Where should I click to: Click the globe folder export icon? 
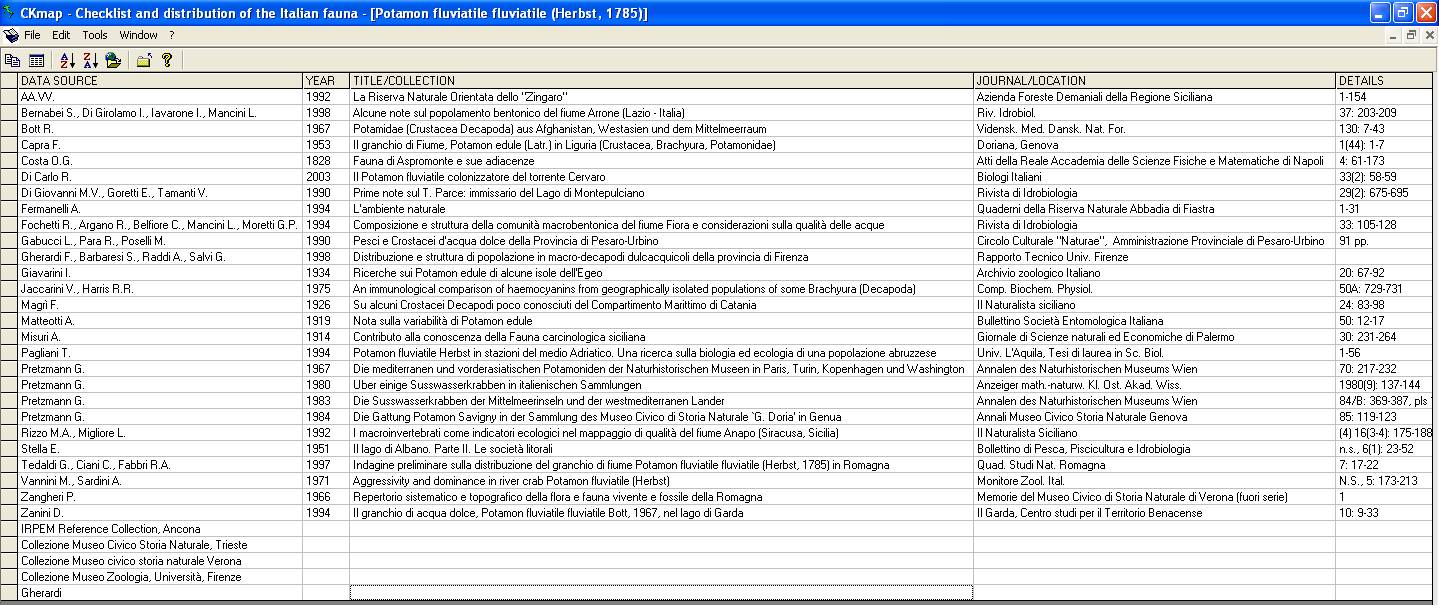point(113,61)
